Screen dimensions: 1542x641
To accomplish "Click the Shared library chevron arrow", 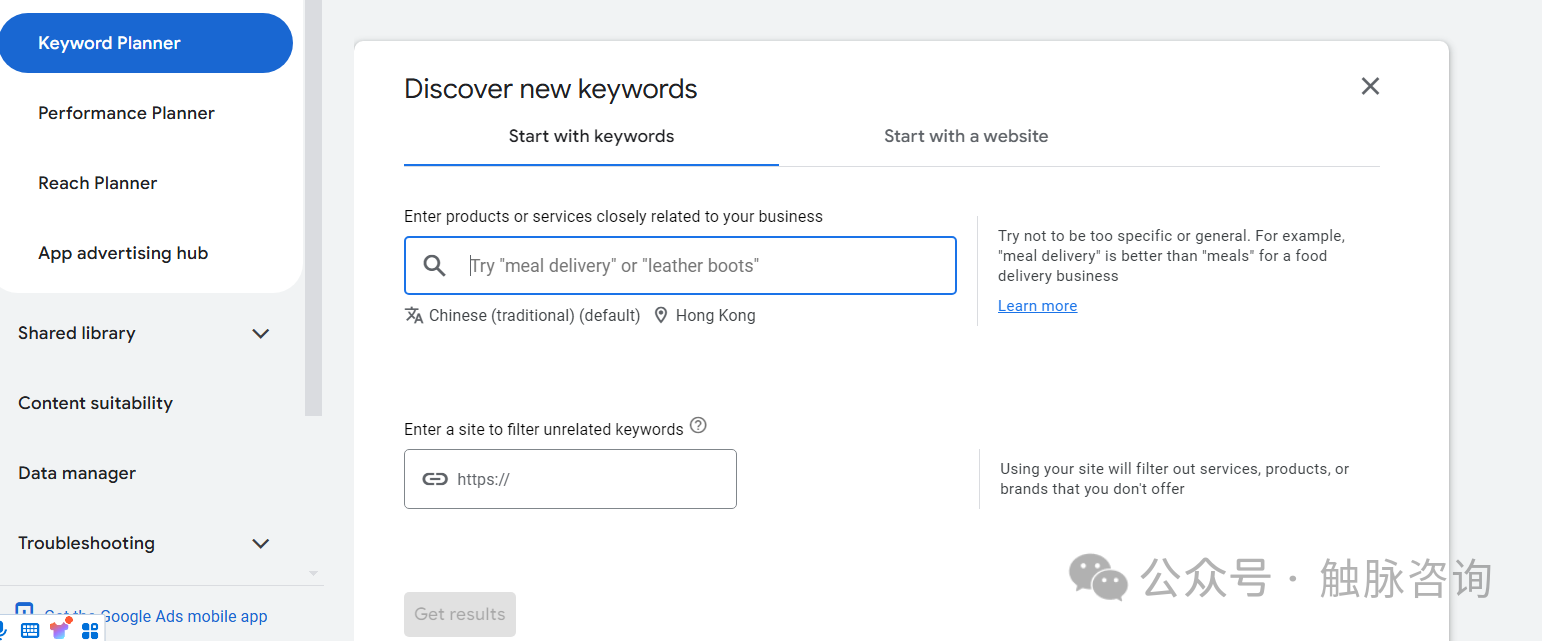I will tap(261, 333).
